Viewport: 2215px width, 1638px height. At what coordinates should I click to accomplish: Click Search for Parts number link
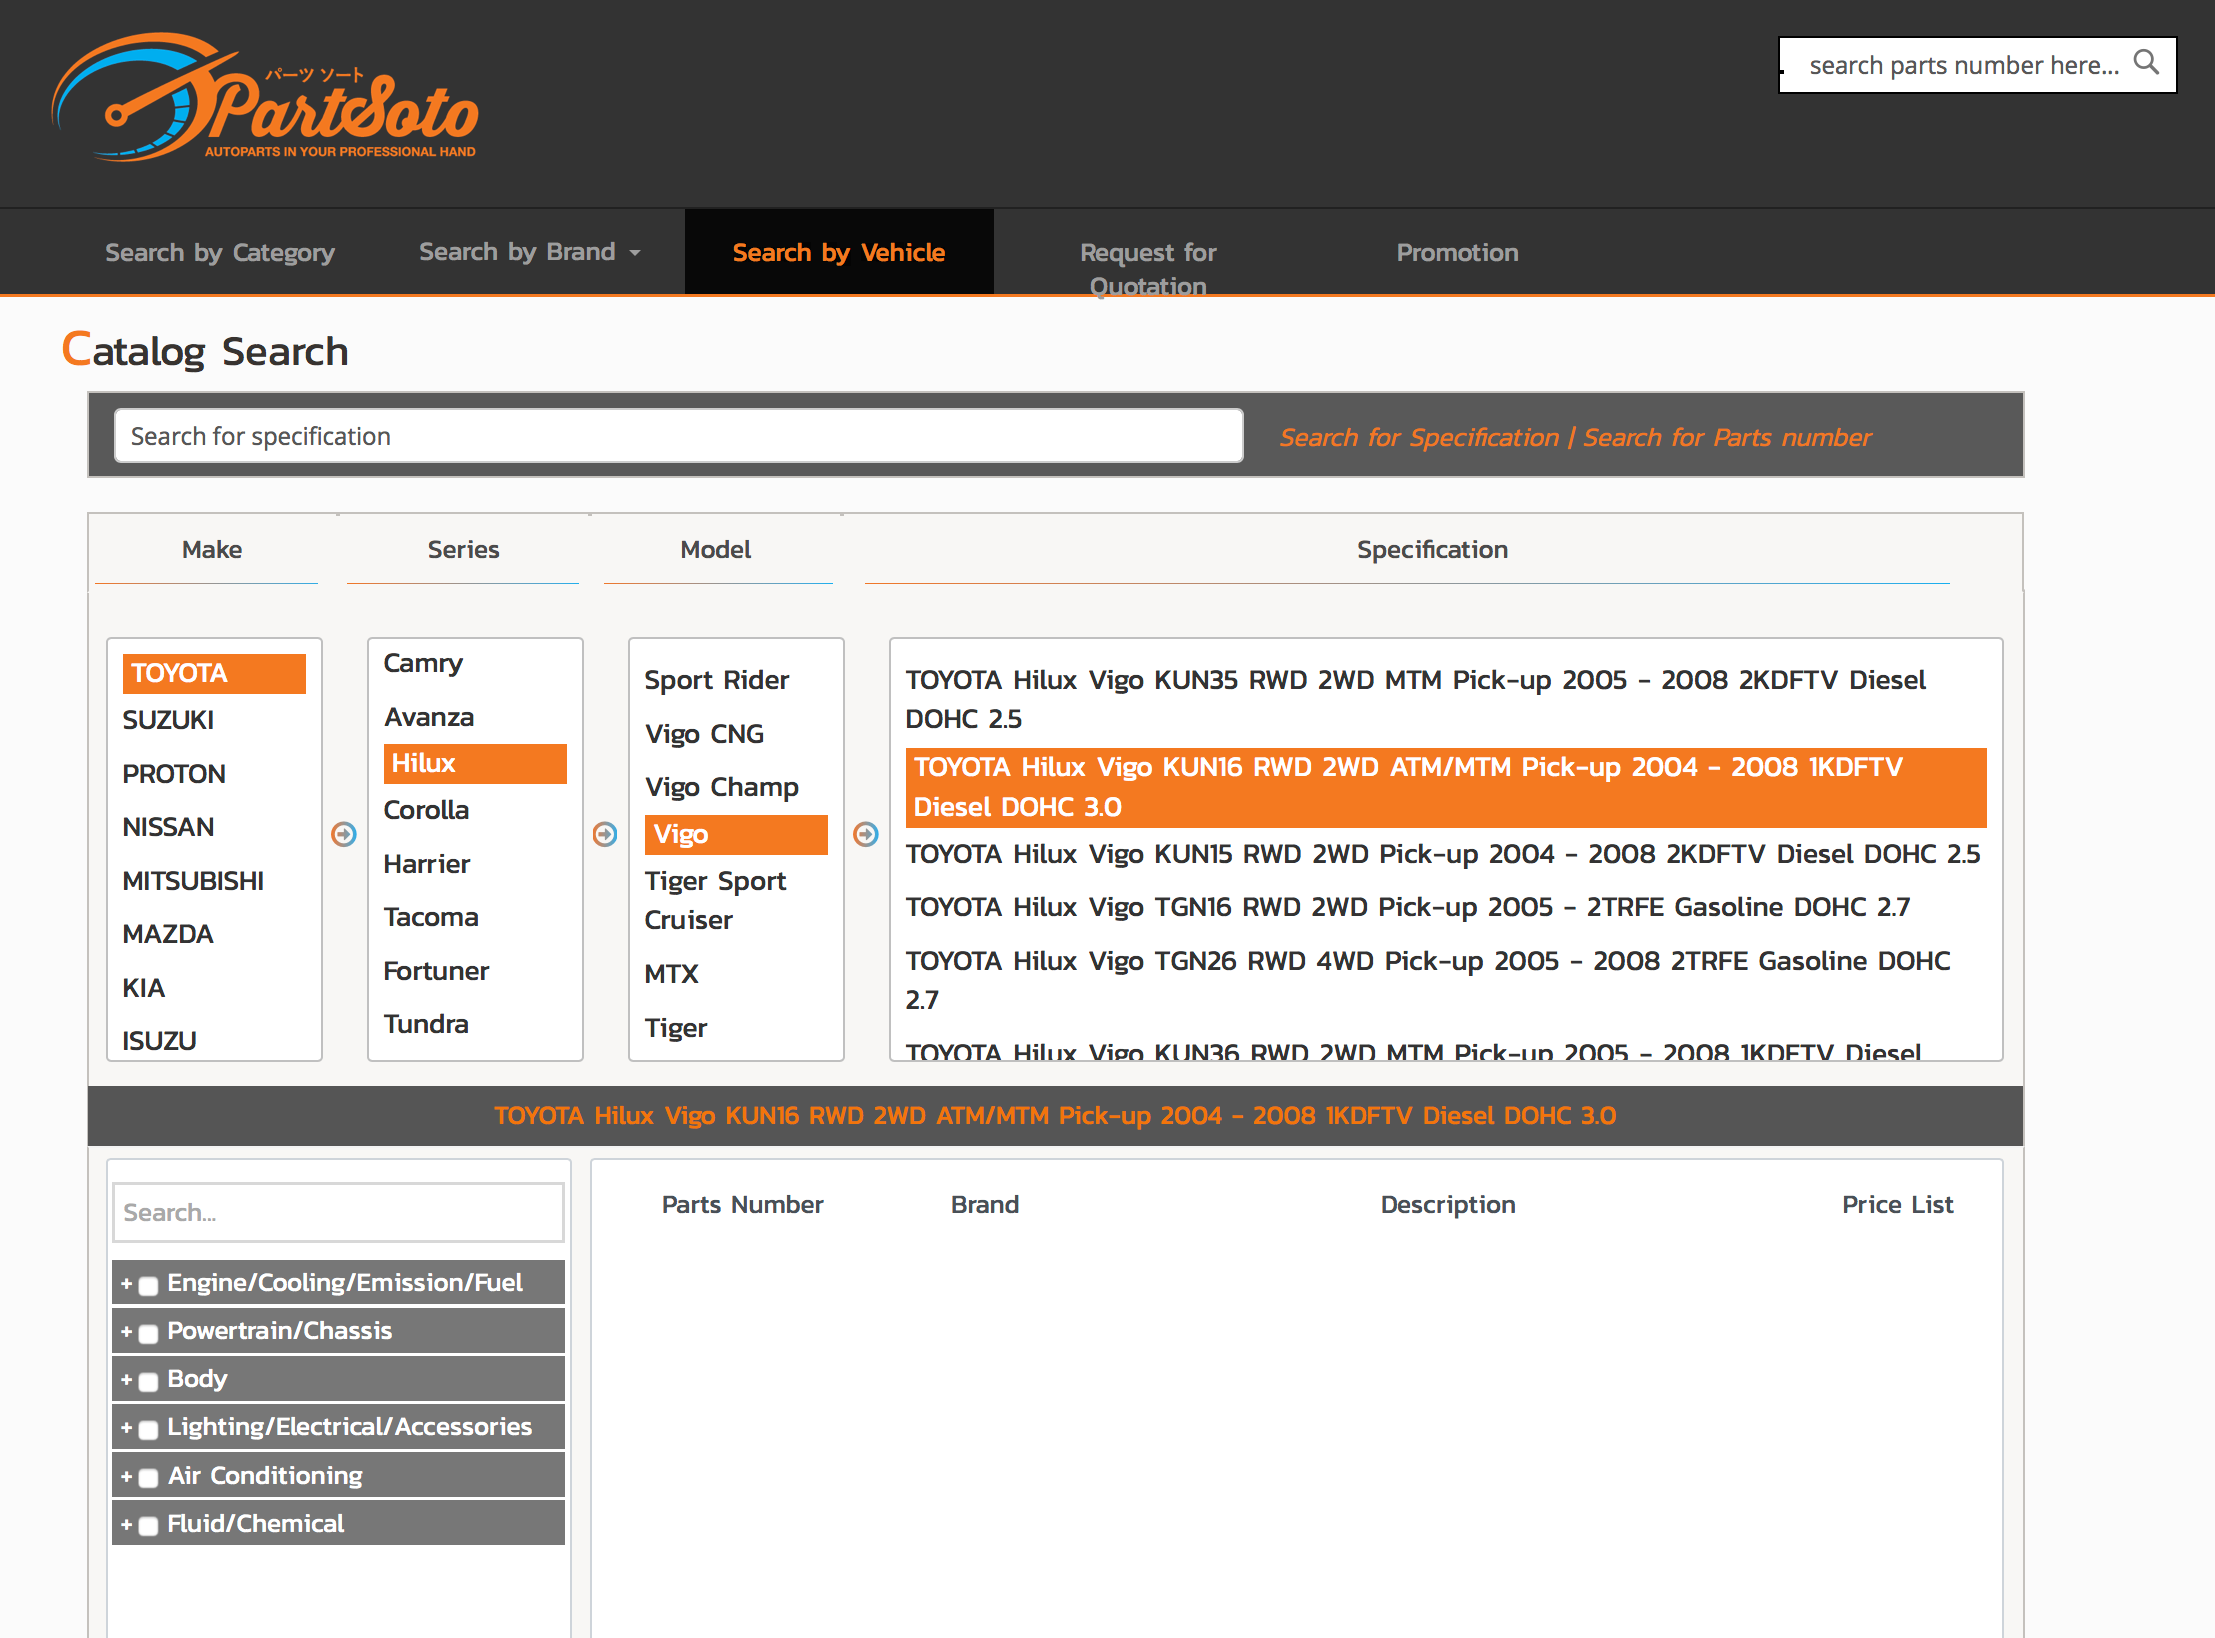(1727, 437)
